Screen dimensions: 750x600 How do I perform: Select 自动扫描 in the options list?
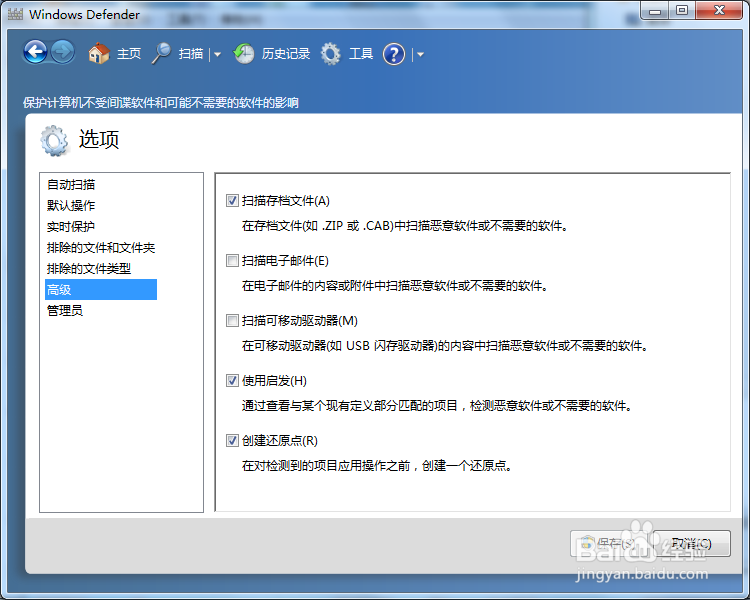(71, 184)
